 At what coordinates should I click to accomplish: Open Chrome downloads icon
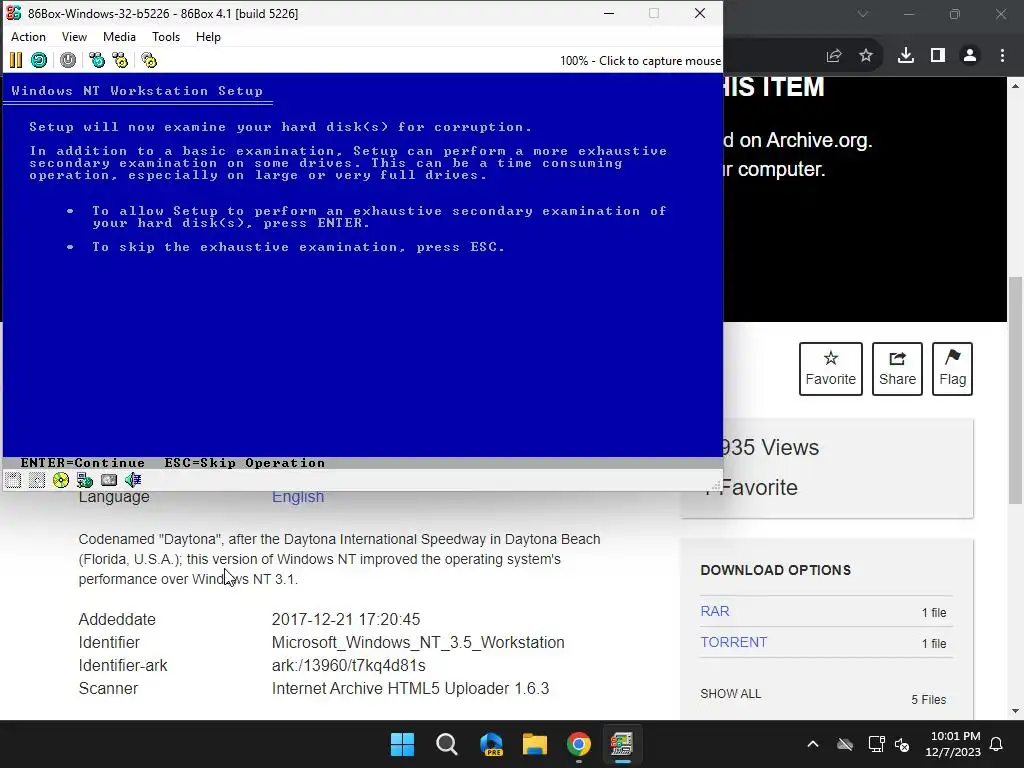tap(906, 56)
